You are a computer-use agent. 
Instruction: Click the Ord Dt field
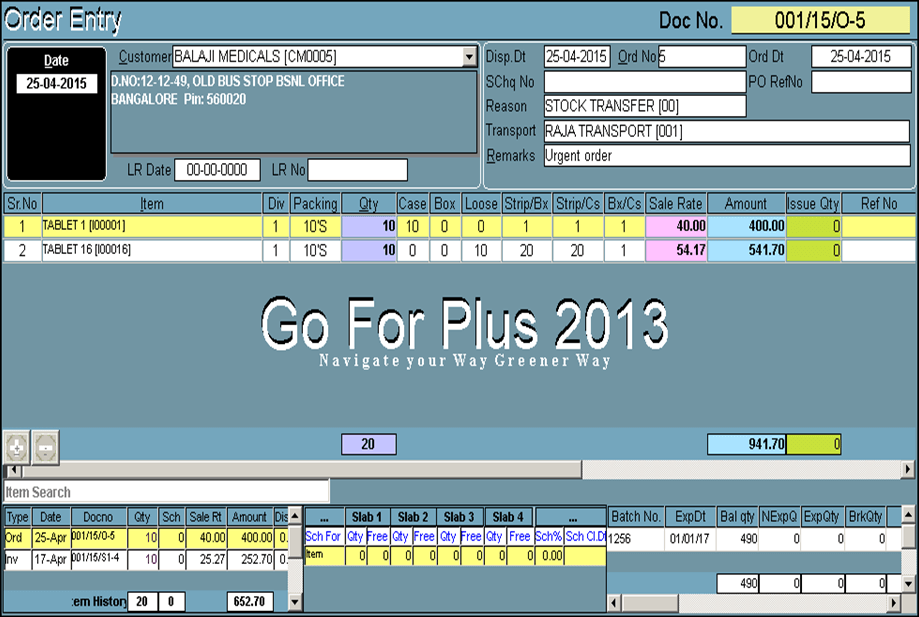(861, 57)
